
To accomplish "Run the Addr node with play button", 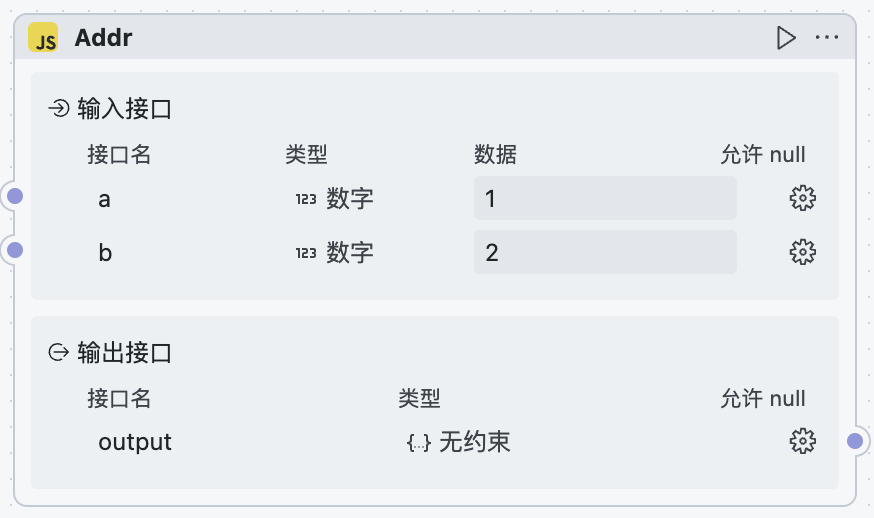I will pos(786,38).
